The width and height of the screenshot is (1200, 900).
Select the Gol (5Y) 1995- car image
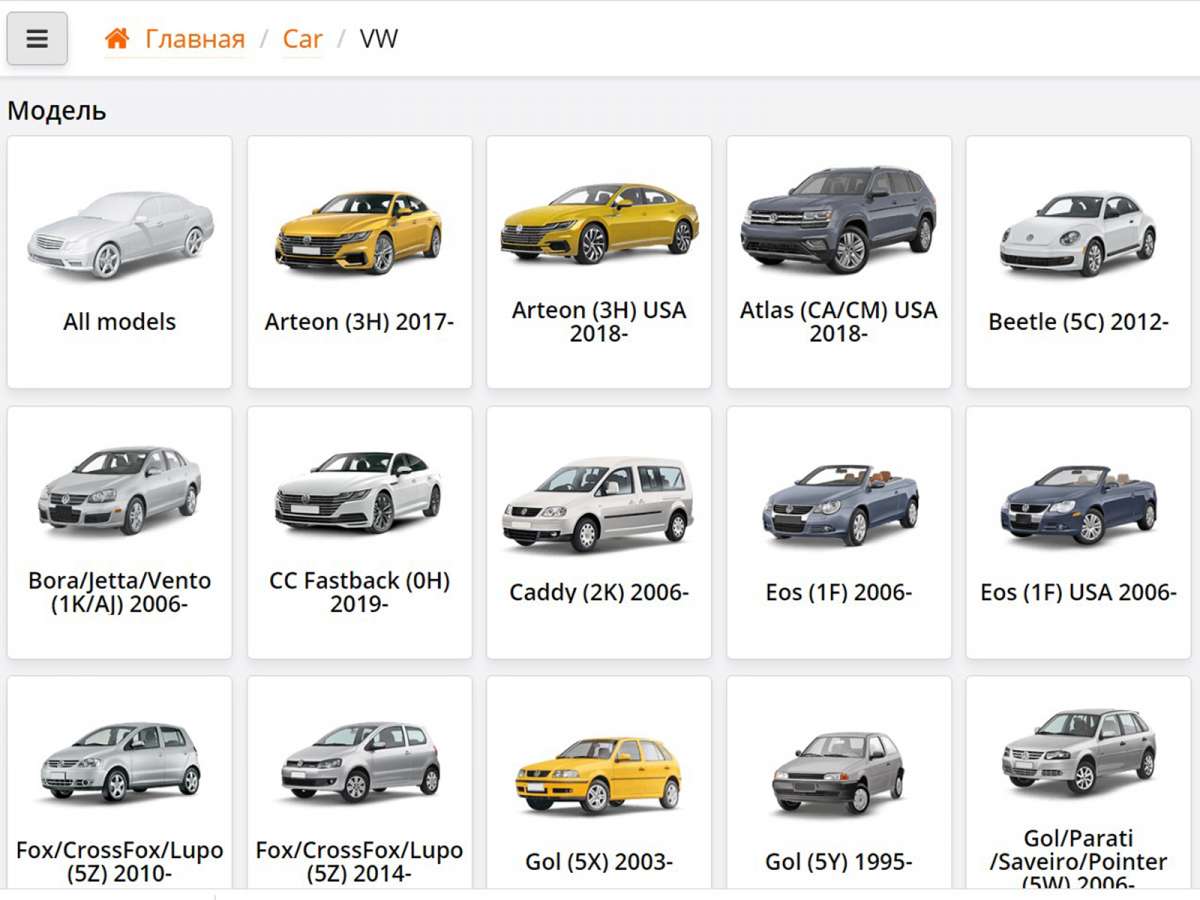[838, 772]
